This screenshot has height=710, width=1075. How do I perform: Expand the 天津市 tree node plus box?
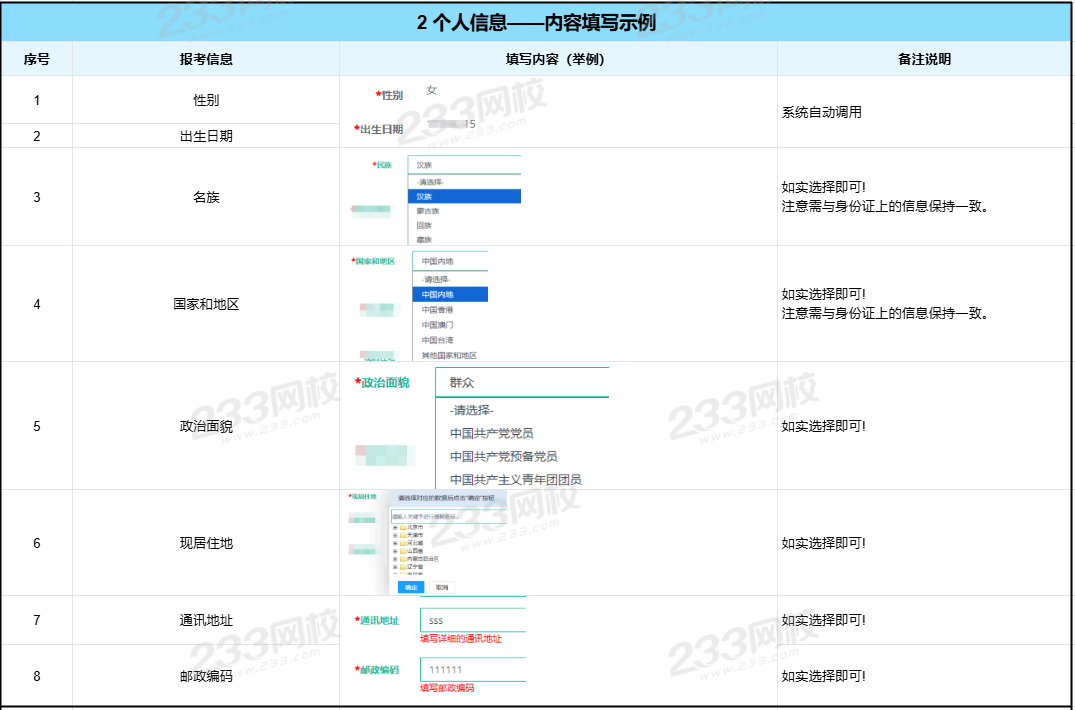(395, 535)
